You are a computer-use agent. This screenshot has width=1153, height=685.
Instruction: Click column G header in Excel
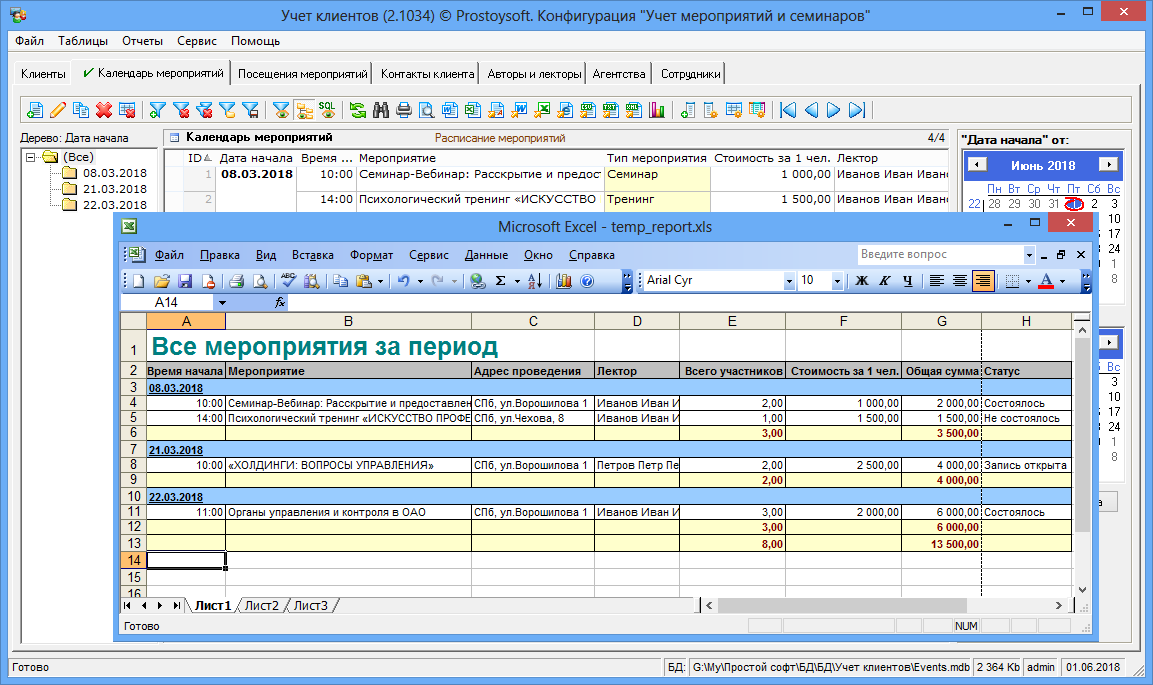[942, 321]
